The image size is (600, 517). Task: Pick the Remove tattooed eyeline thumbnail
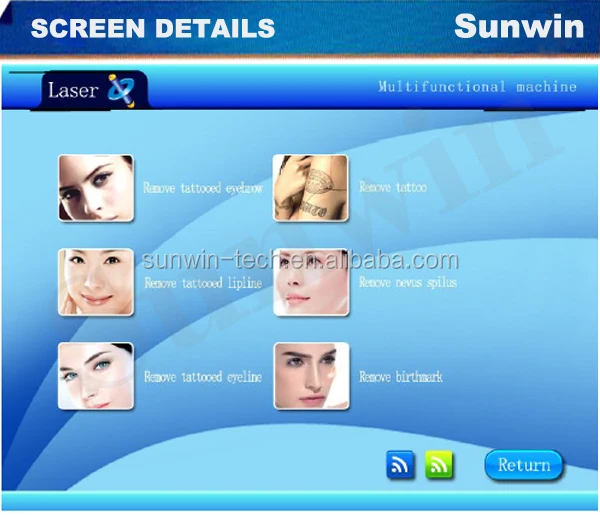click(x=96, y=376)
